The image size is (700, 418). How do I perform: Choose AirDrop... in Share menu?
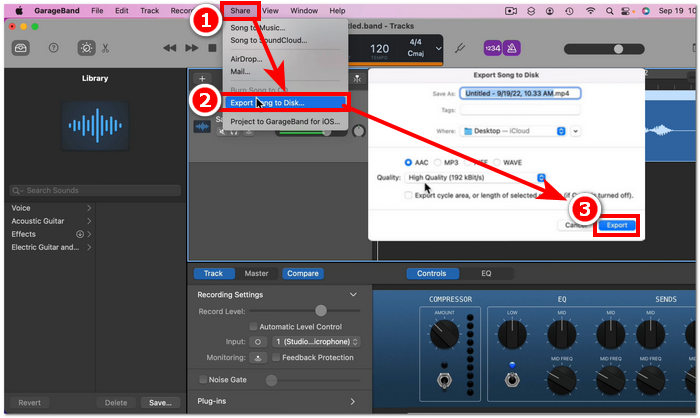[246, 59]
